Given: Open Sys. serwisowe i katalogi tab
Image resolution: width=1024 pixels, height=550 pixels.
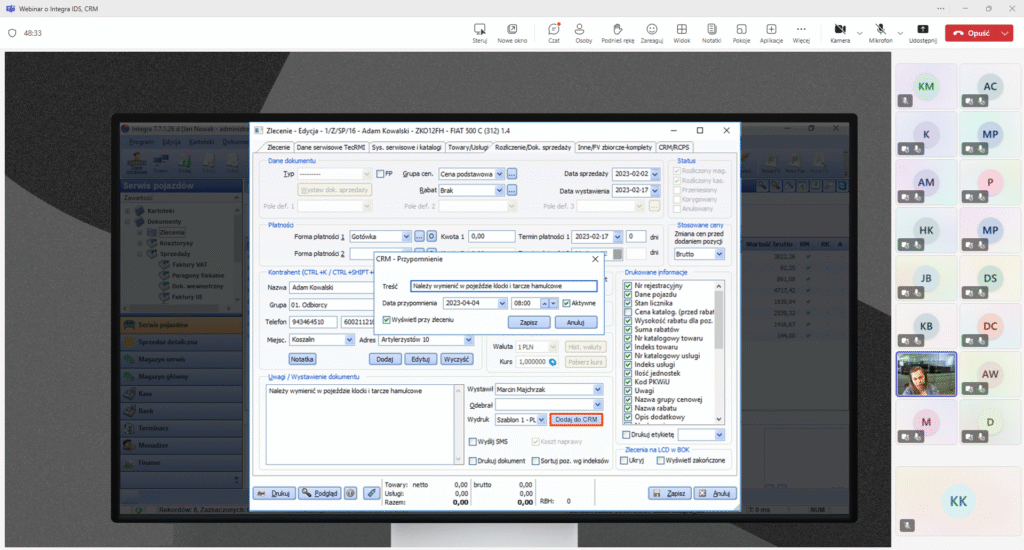Looking at the screenshot, I should [x=406, y=147].
